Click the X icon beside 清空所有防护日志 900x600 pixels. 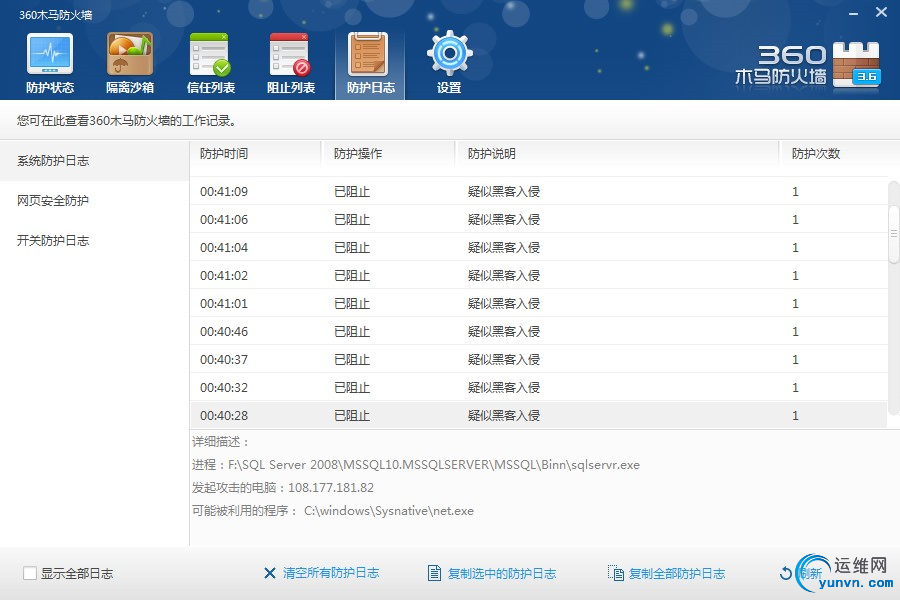tap(269, 573)
